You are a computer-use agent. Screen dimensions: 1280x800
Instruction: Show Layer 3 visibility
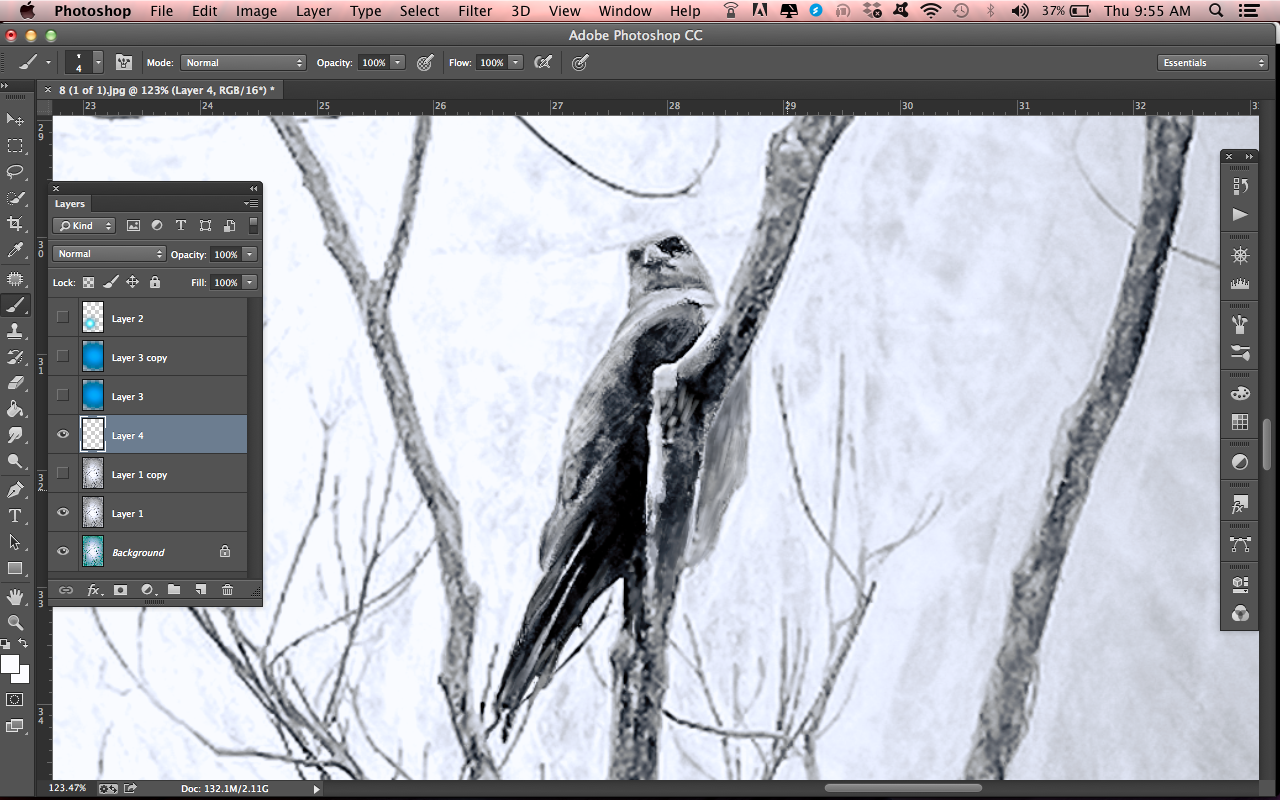point(63,396)
